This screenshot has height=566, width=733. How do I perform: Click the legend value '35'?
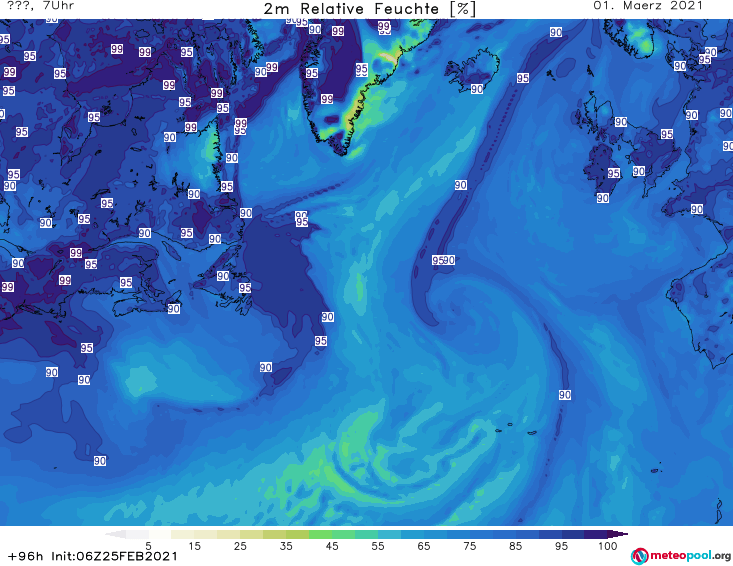coord(286,546)
